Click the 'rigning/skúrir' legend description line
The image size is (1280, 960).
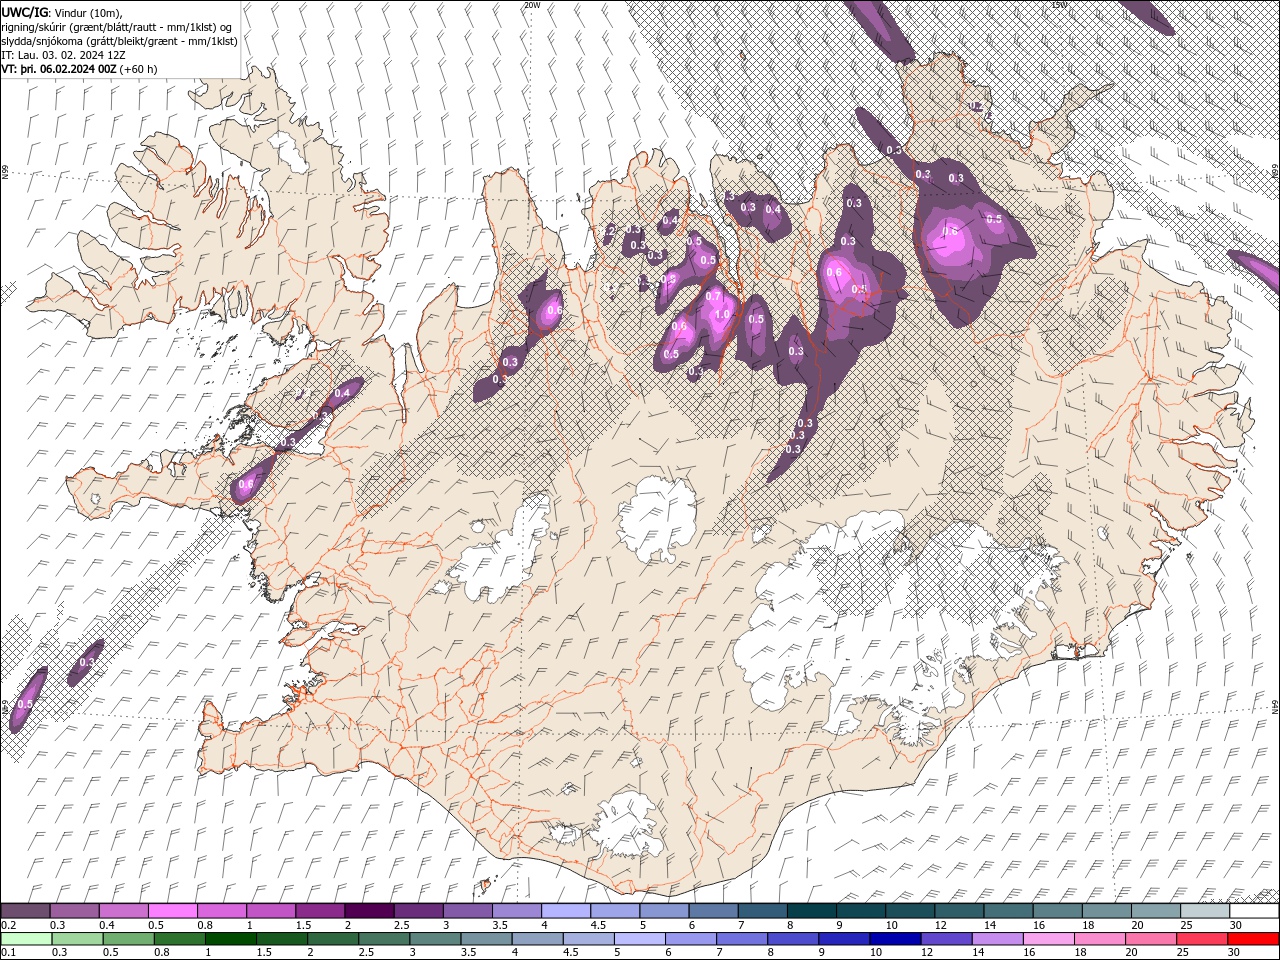[x=117, y=27]
